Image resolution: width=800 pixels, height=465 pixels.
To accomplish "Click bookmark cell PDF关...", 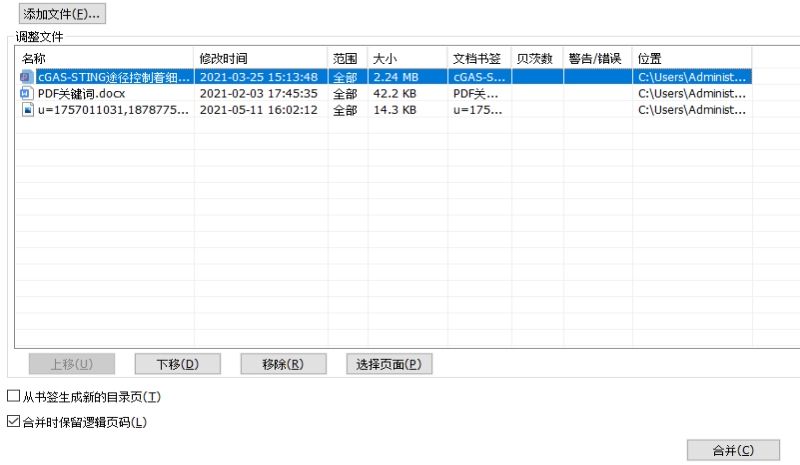I will click(476, 94).
